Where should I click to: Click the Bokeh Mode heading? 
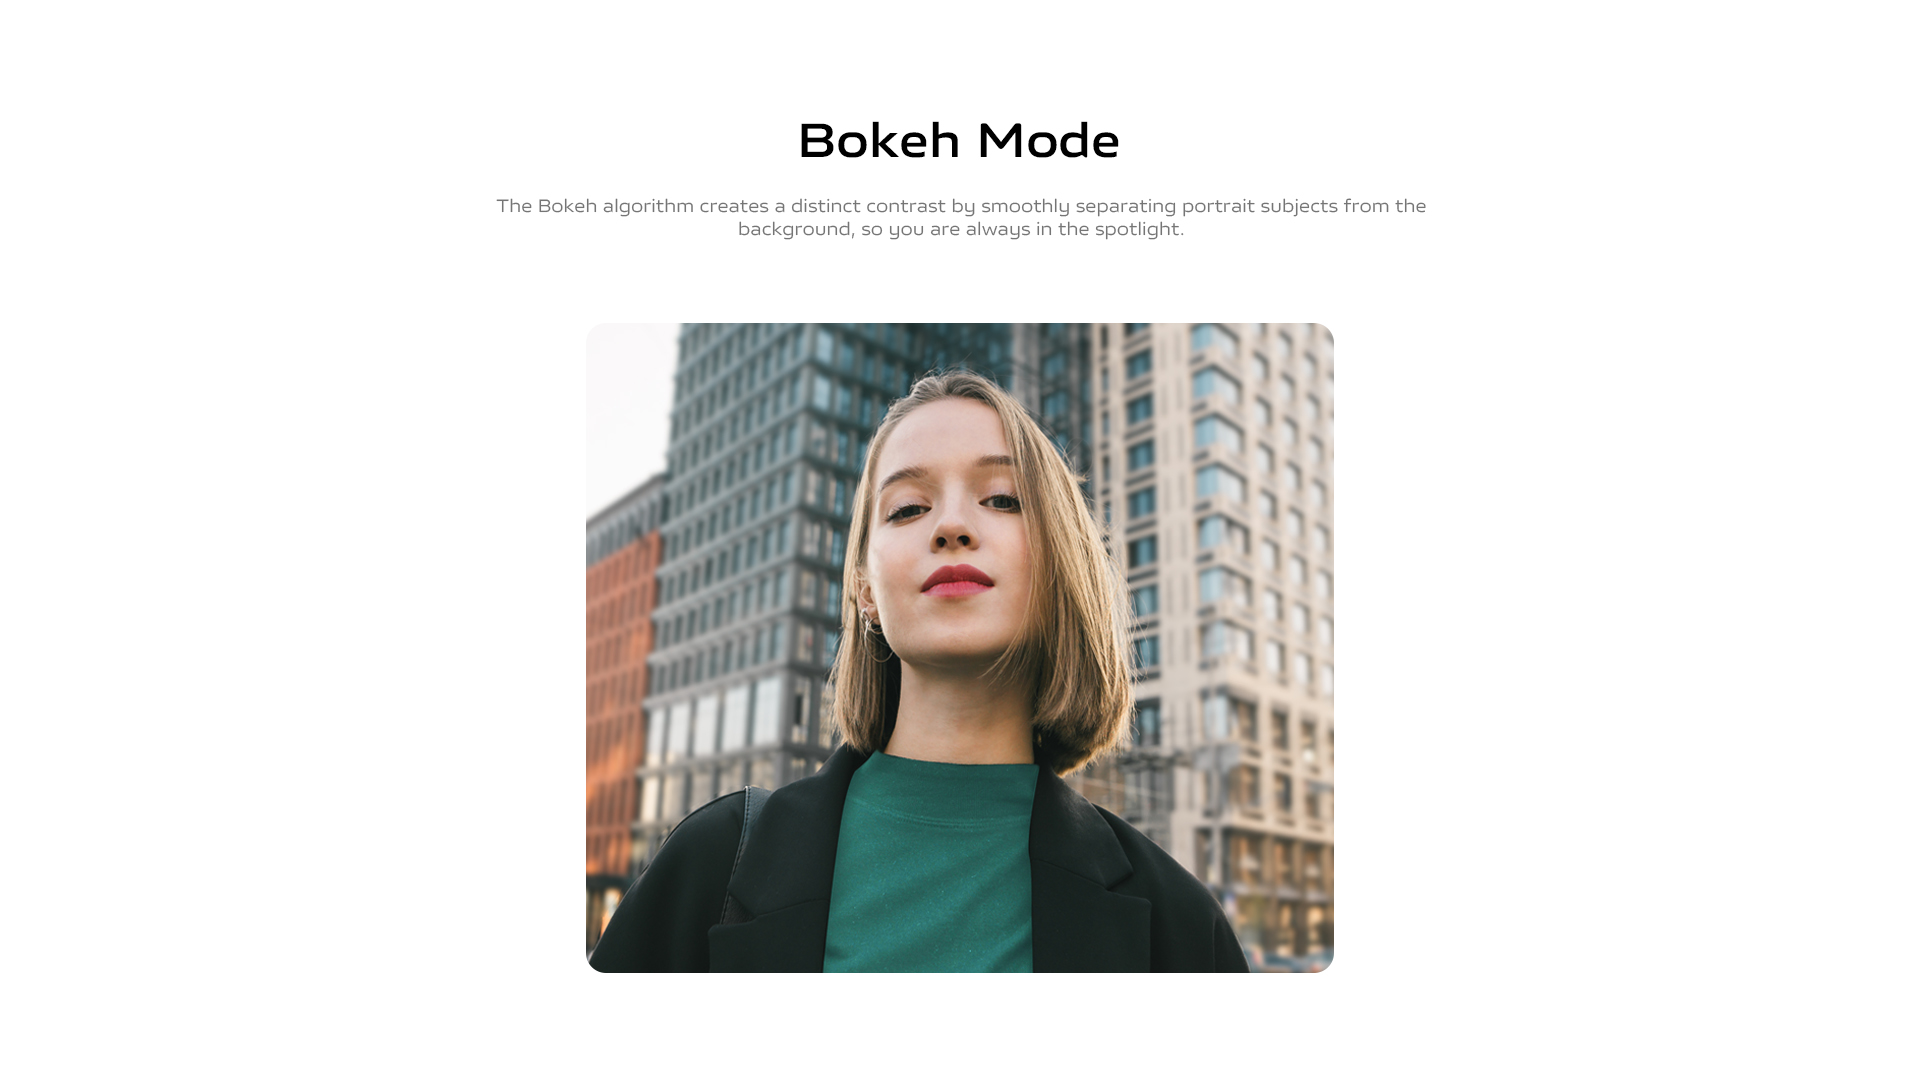pos(959,140)
